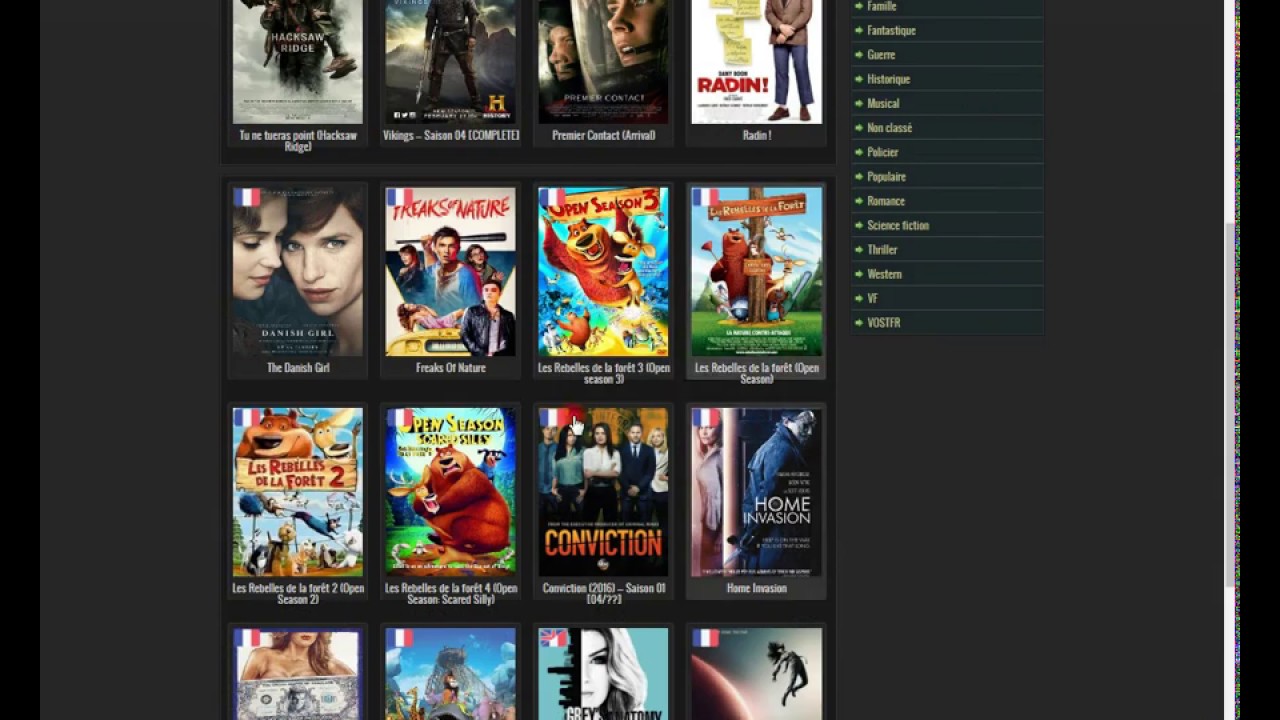Click the 'Radin !' title link
Viewport: 1280px width, 720px height.
[757, 135]
